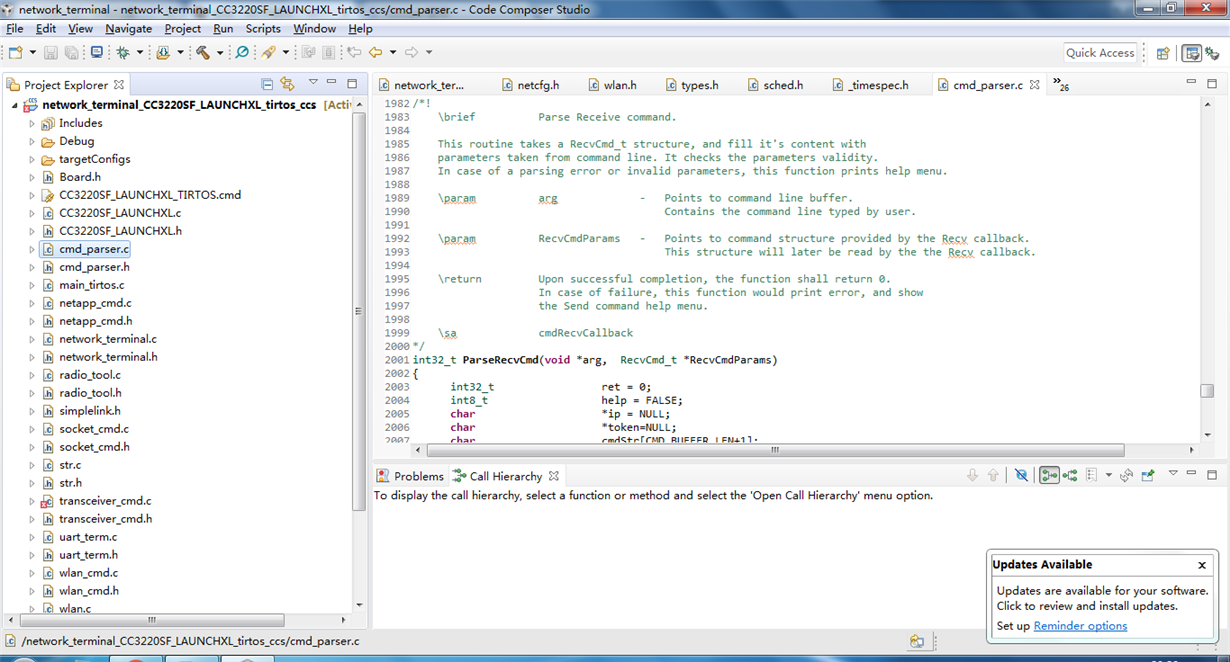
Task: Click the New file toolbar icon
Action: [x=17, y=52]
